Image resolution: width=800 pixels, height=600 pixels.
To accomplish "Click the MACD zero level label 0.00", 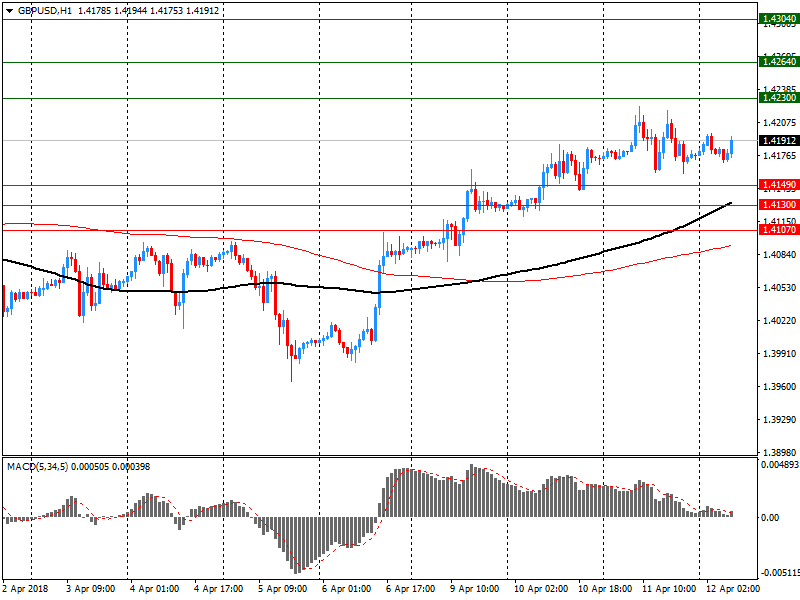I will (x=770, y=517).
